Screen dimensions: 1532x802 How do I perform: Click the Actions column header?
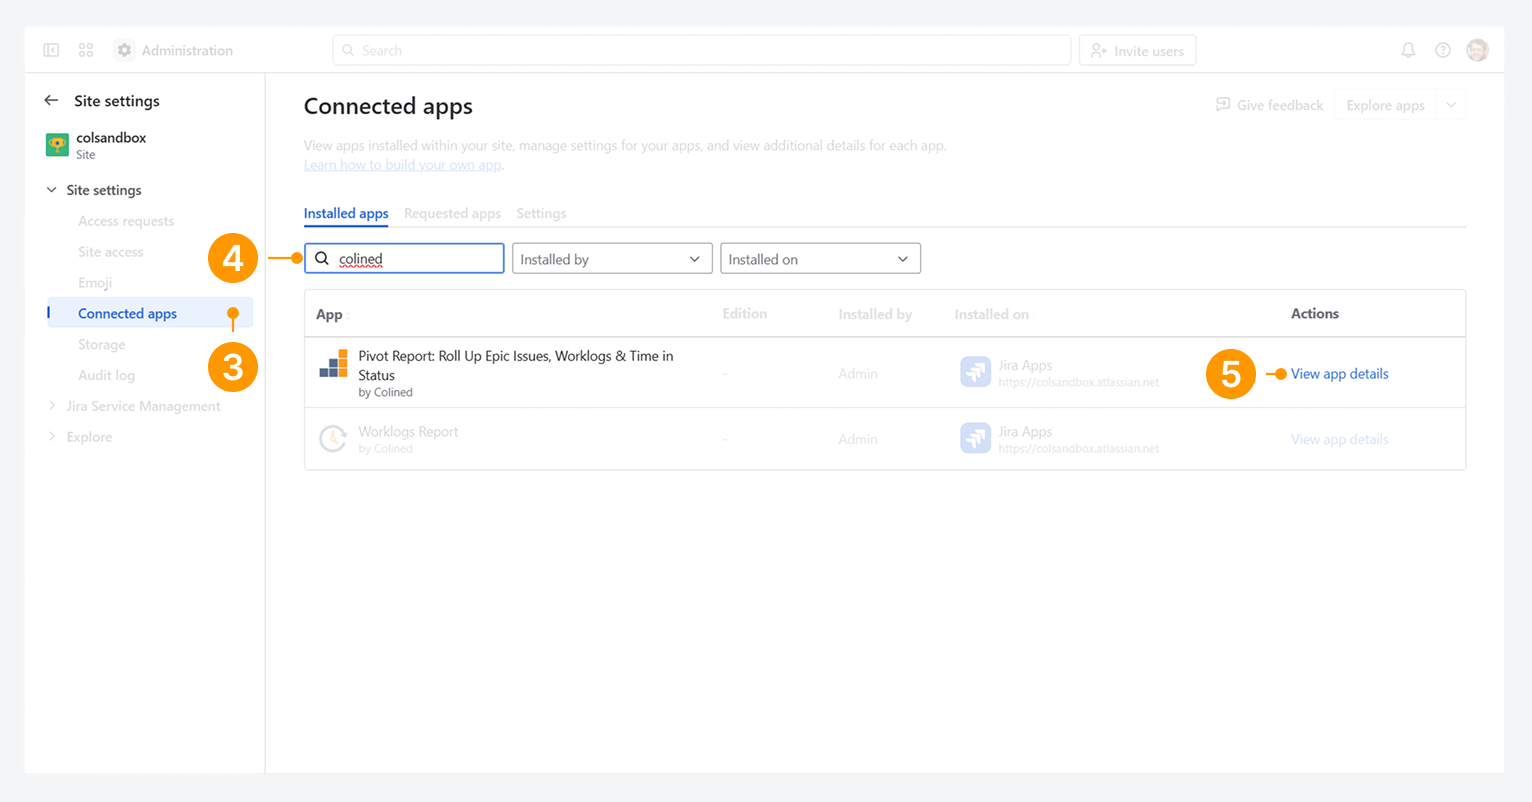1315,313
